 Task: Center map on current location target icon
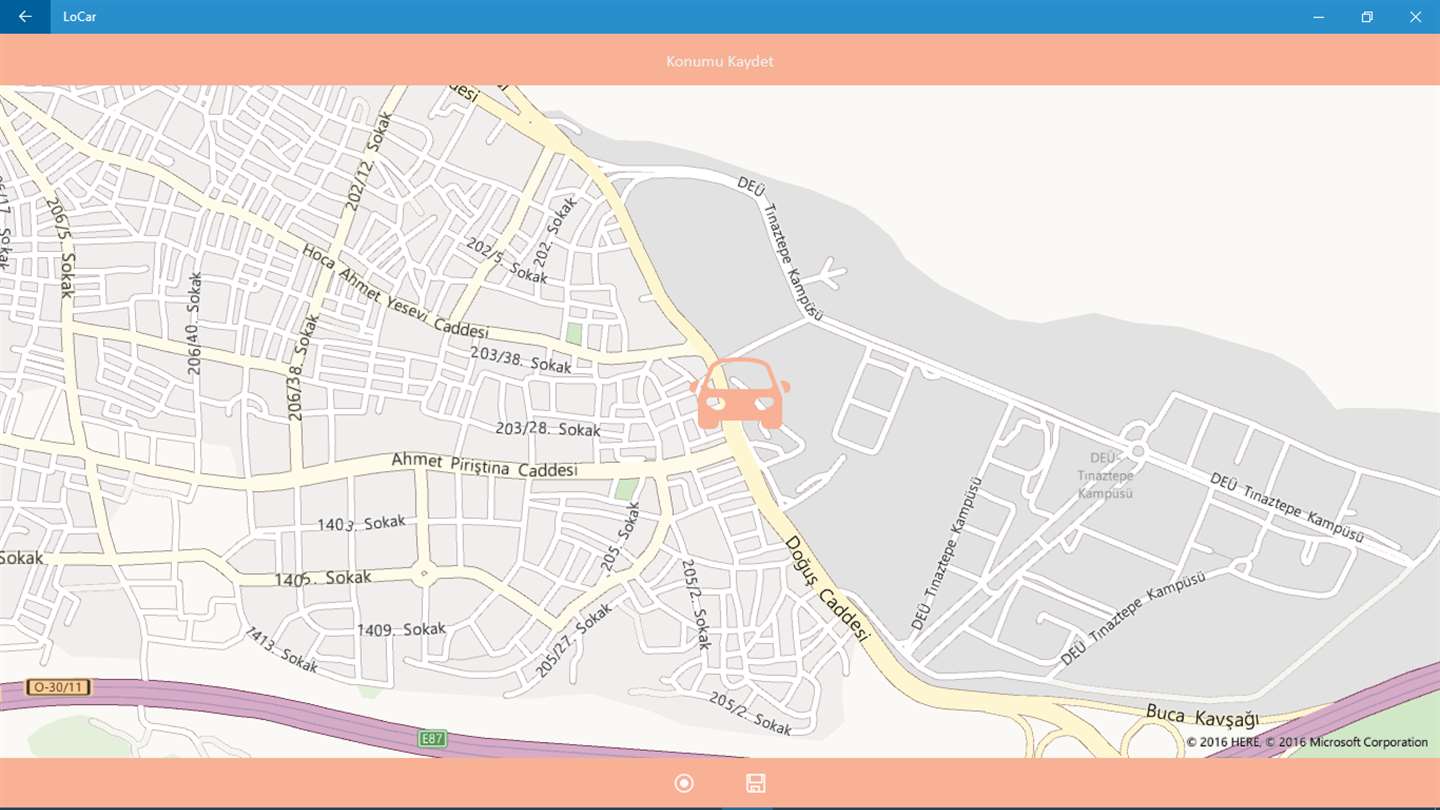[x=684, y=783]
